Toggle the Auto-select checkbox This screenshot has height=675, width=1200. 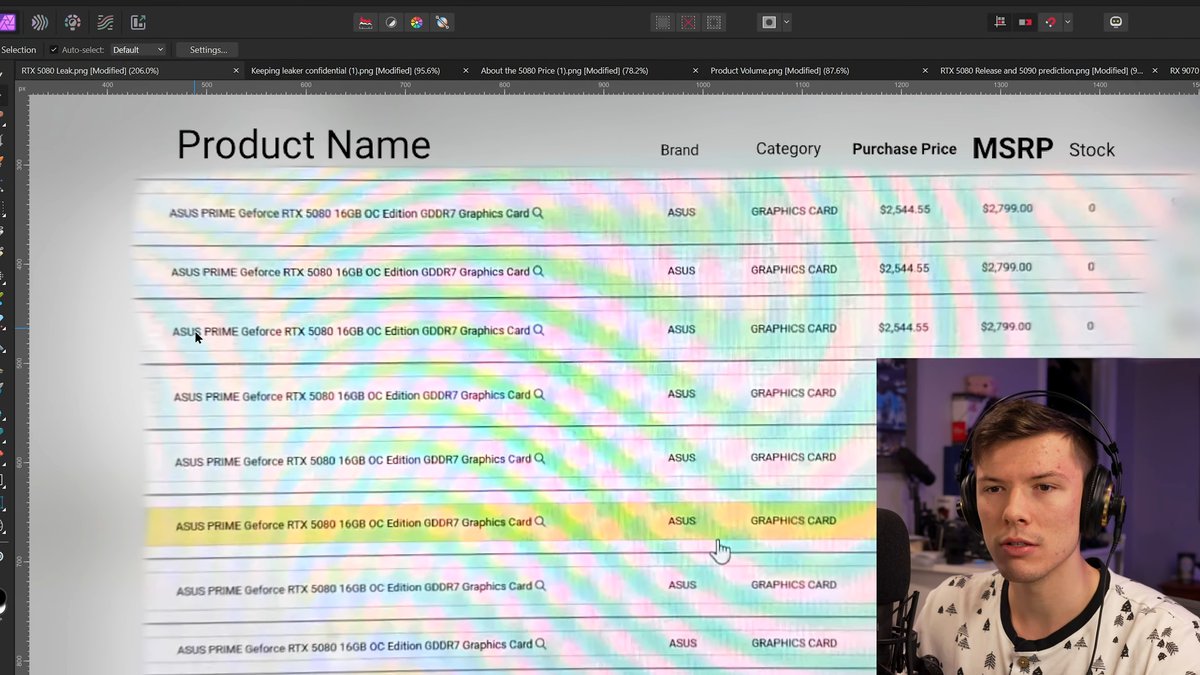pos(53,50)
